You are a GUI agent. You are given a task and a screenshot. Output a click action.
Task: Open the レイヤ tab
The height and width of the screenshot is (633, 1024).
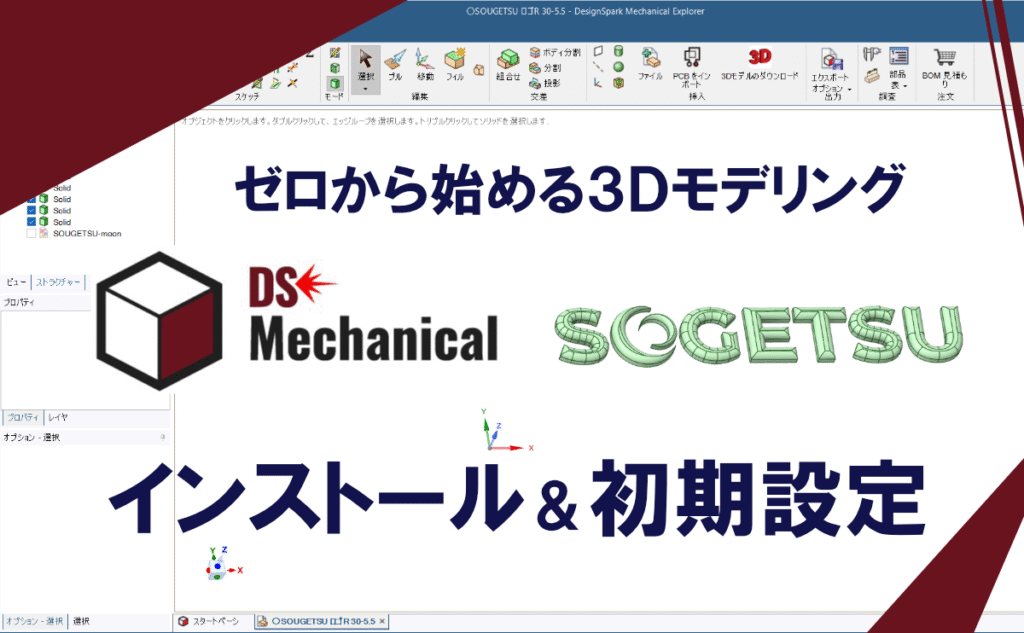(x=57, y=417)
